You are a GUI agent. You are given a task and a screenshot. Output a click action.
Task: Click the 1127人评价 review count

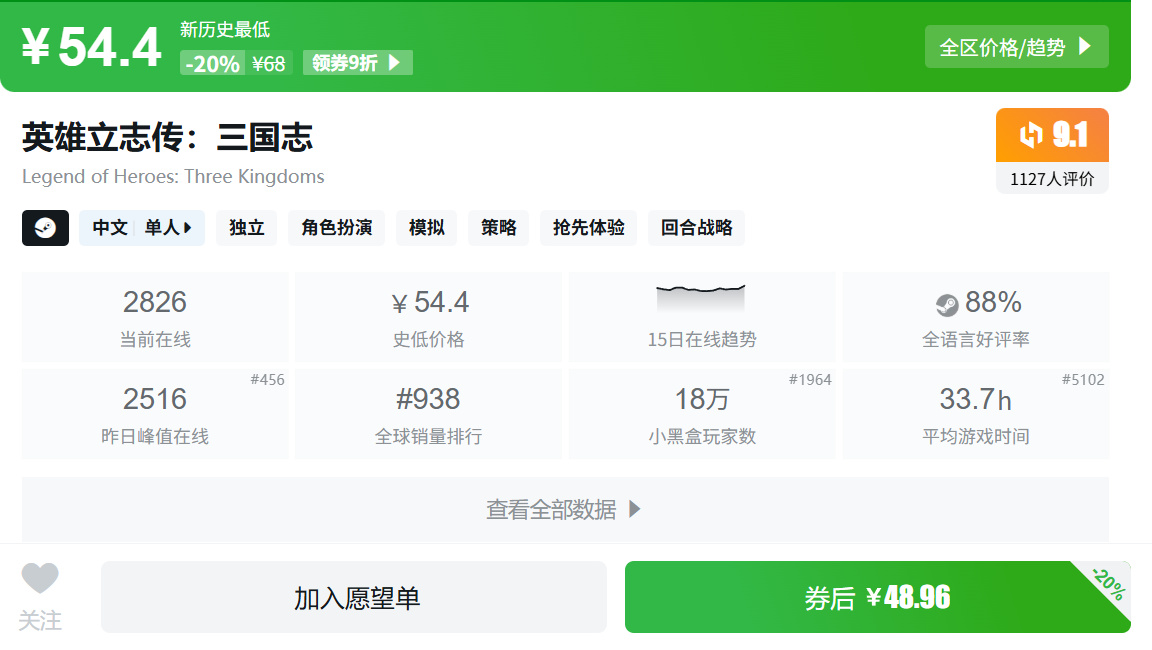[1052, 178]
